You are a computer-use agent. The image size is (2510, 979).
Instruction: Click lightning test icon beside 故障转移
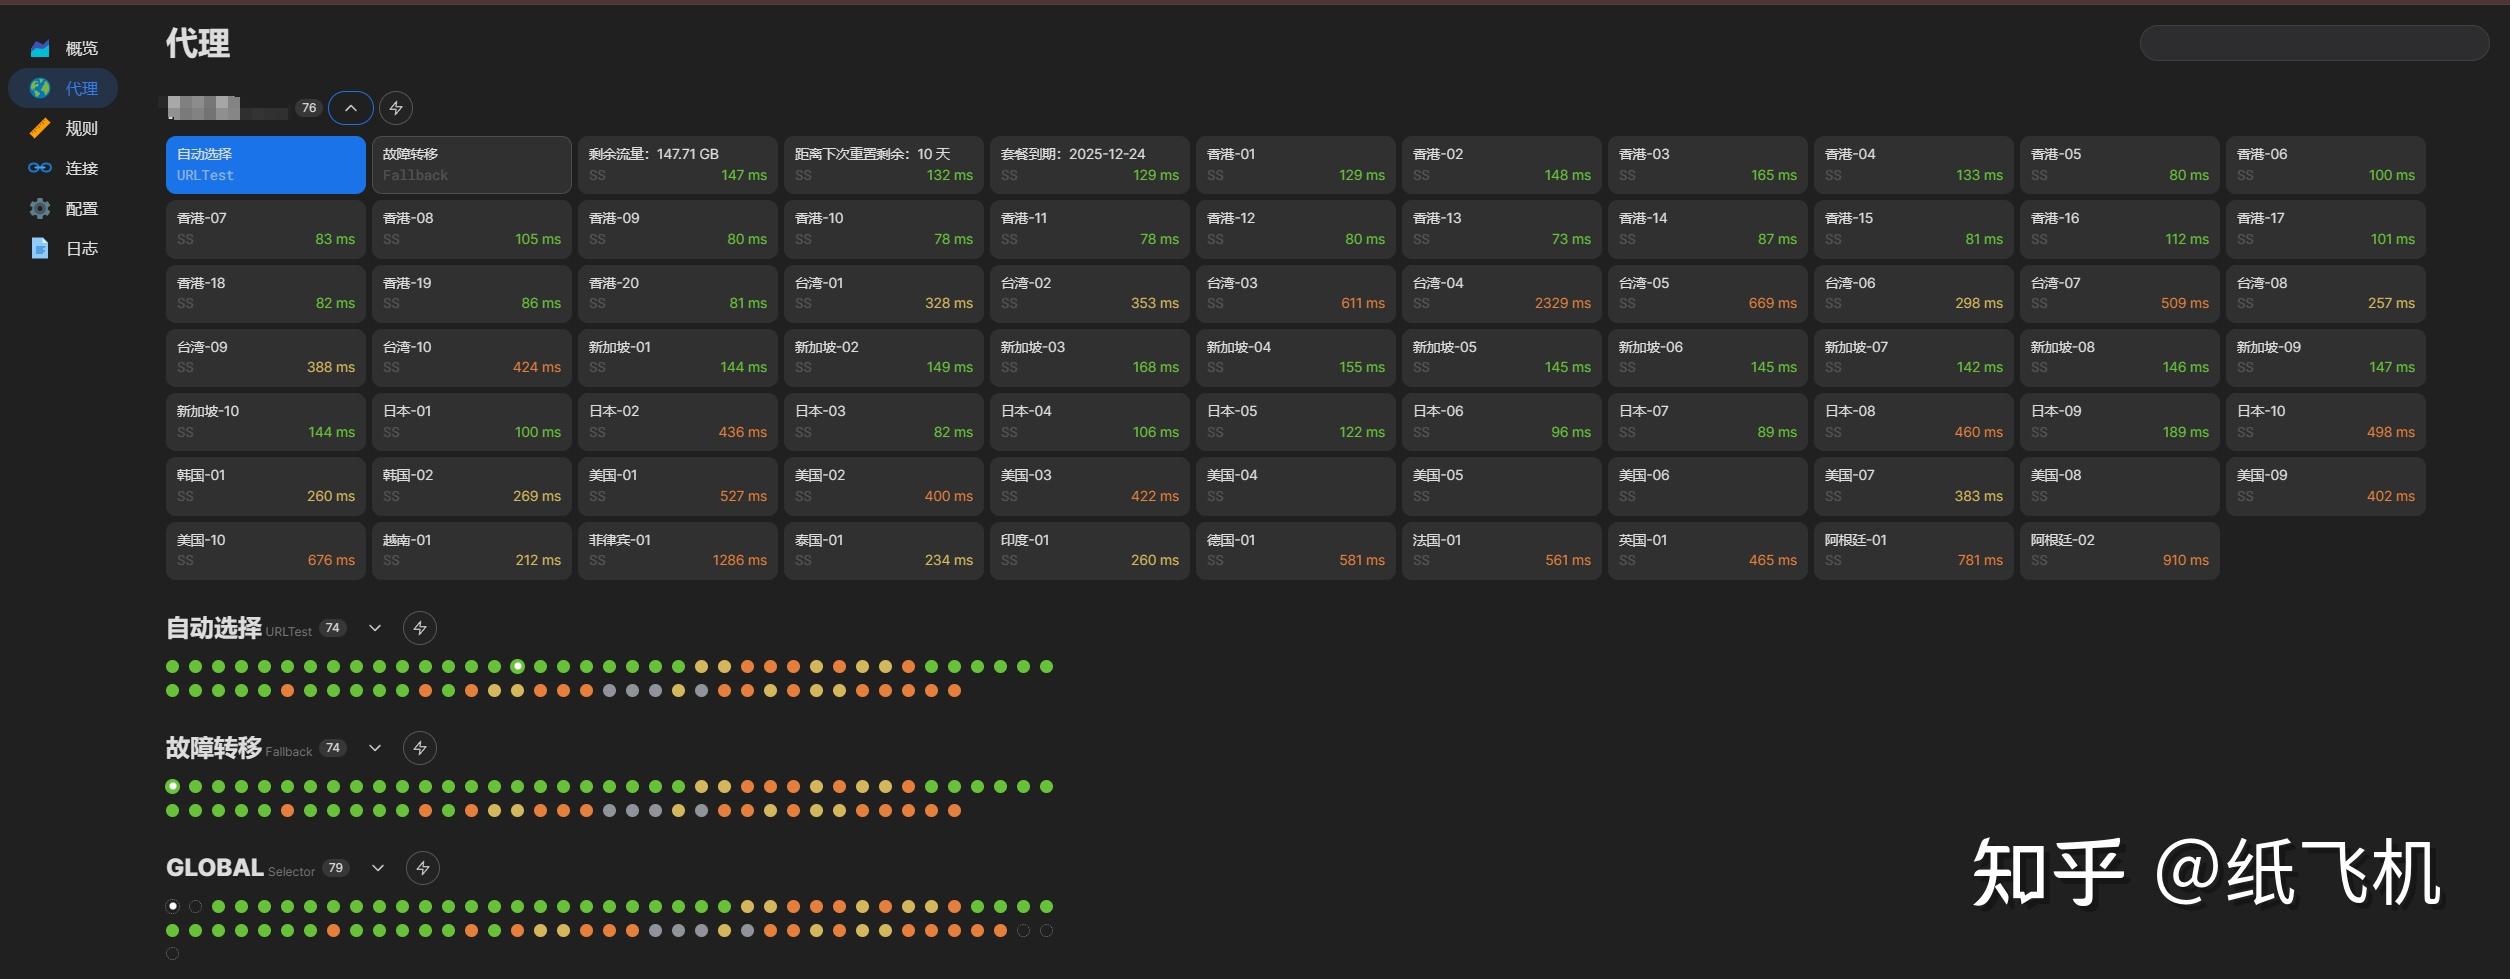click(x=420, y=747)
